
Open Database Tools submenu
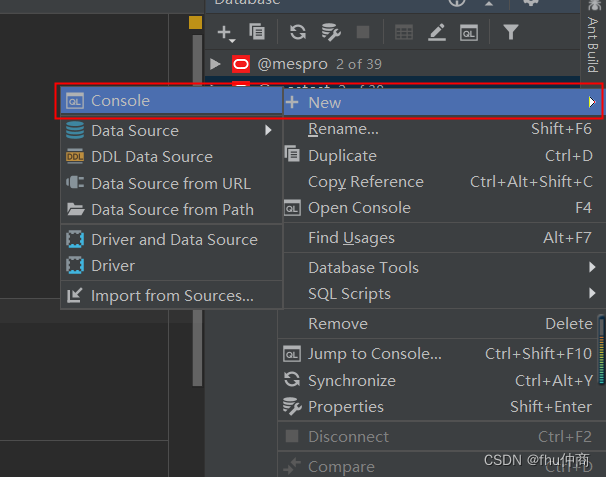pyautogui.click(x=443, y=267)
